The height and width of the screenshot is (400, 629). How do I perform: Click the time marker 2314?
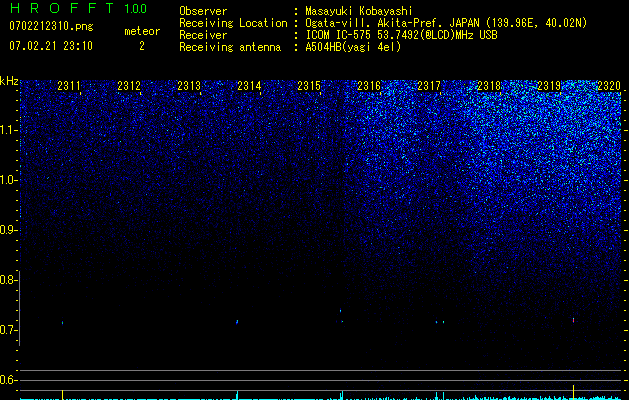(249, 86)
